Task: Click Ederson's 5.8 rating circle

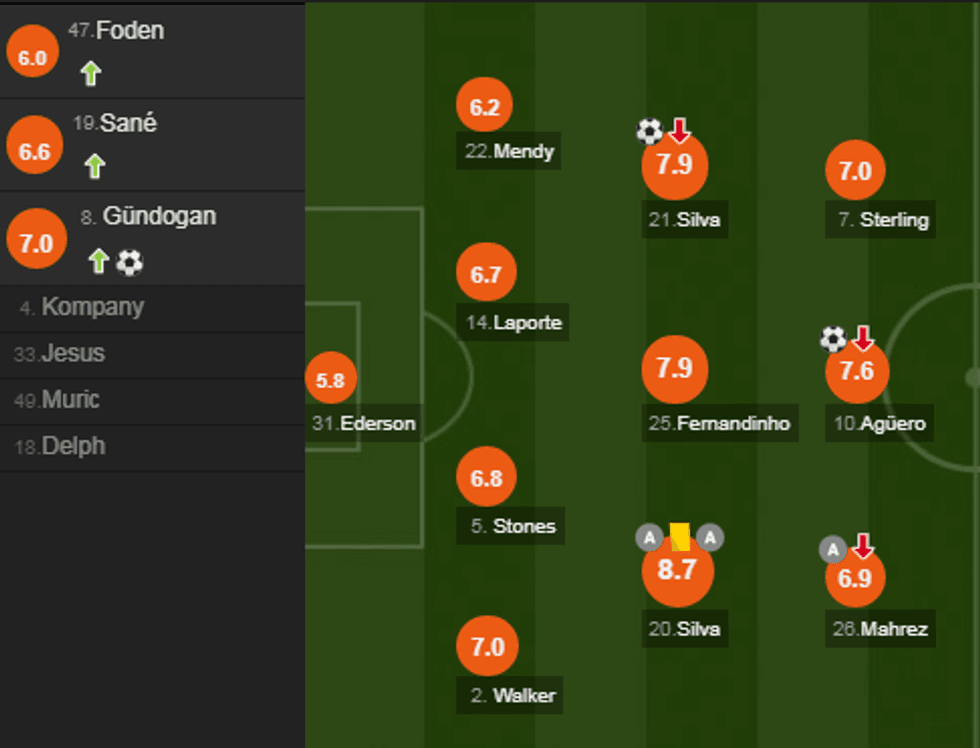Action: coord(330,380)
